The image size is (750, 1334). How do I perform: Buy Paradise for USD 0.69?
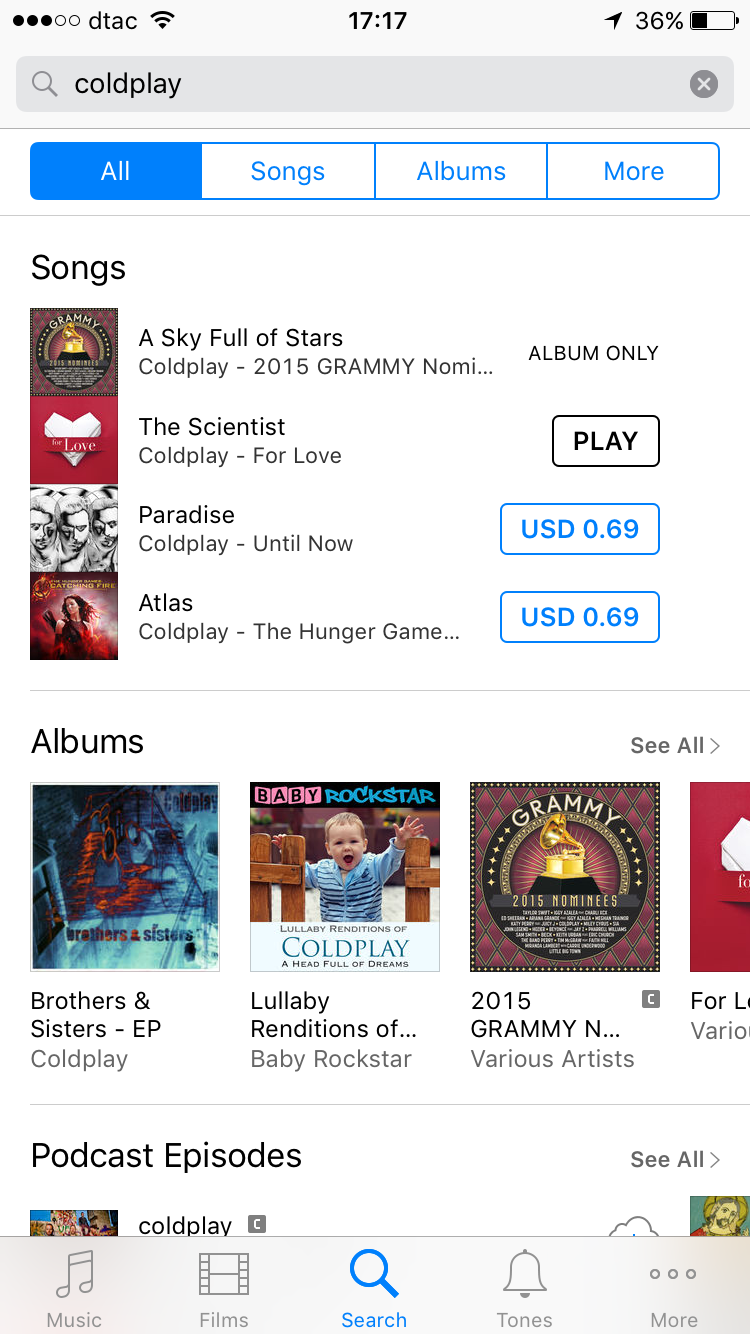pos(580,529)
